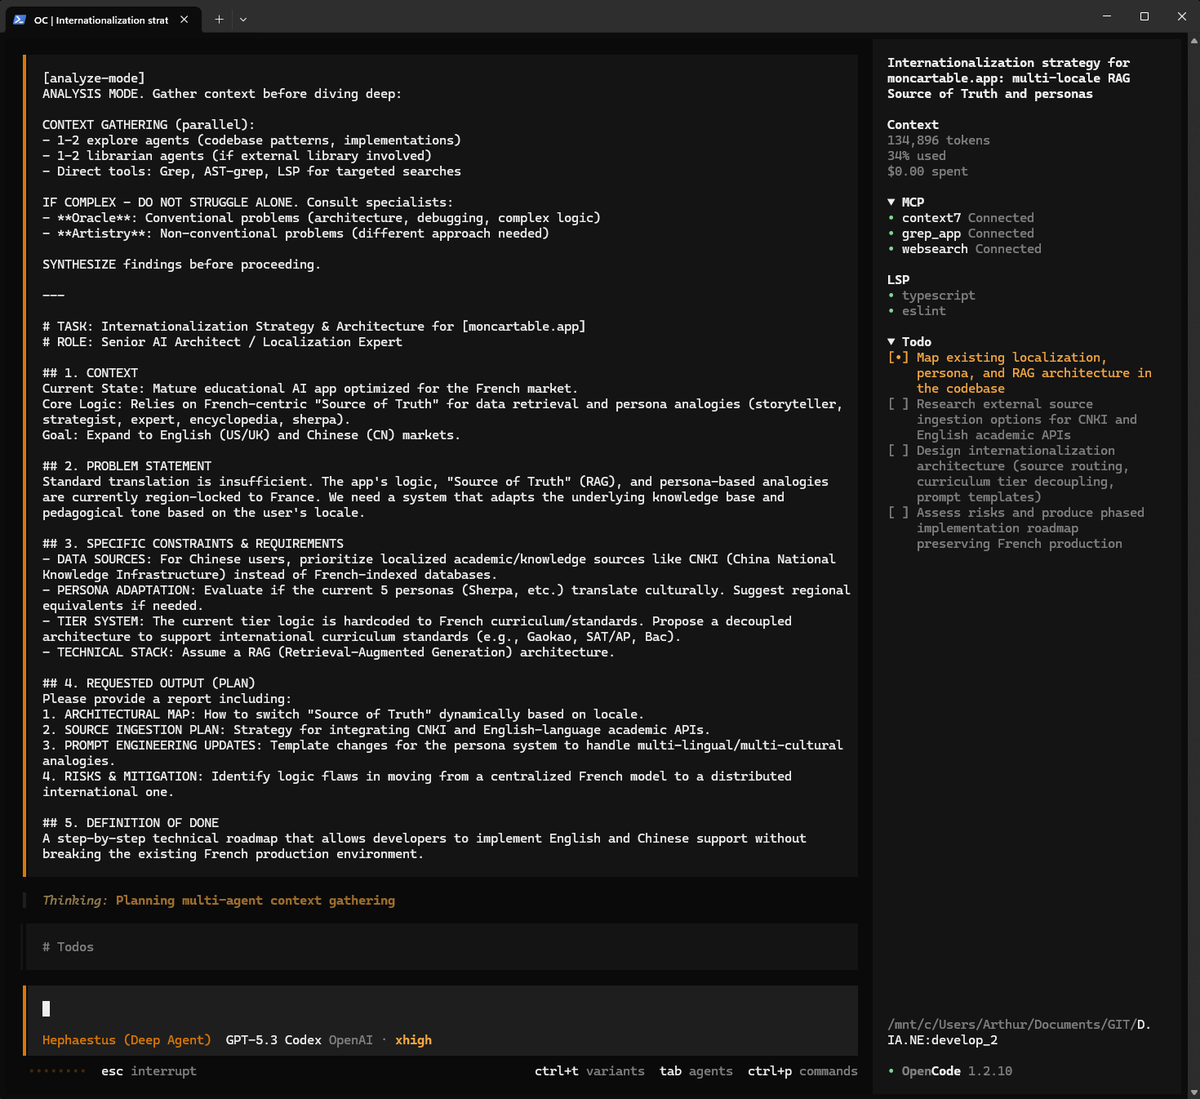
Task: Click the Context heading in sidebar
Action: point(913,125)
